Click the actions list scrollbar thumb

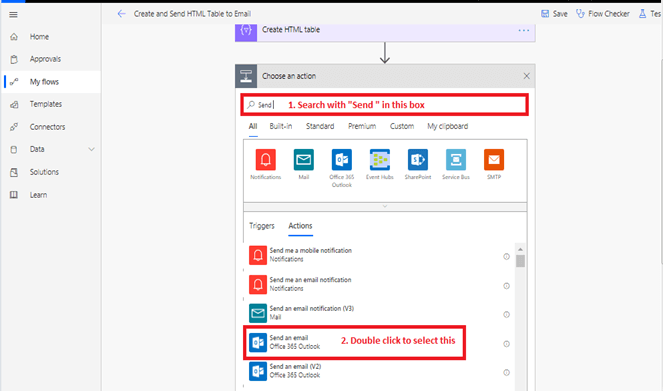tap(520, 261)
